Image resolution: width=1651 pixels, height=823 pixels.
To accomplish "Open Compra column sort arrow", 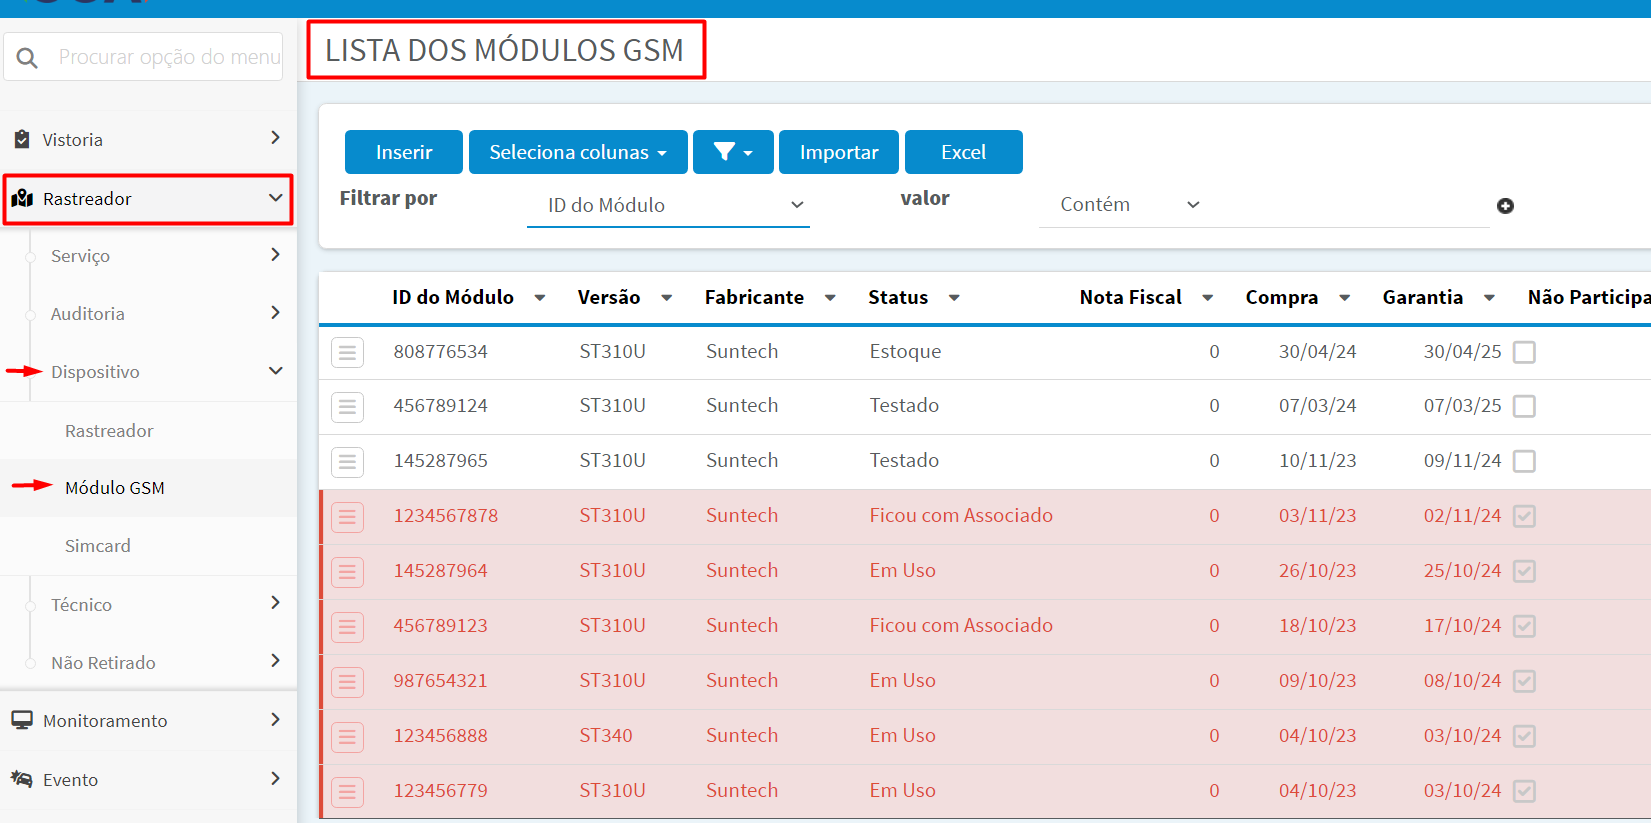I will 1345,298.
